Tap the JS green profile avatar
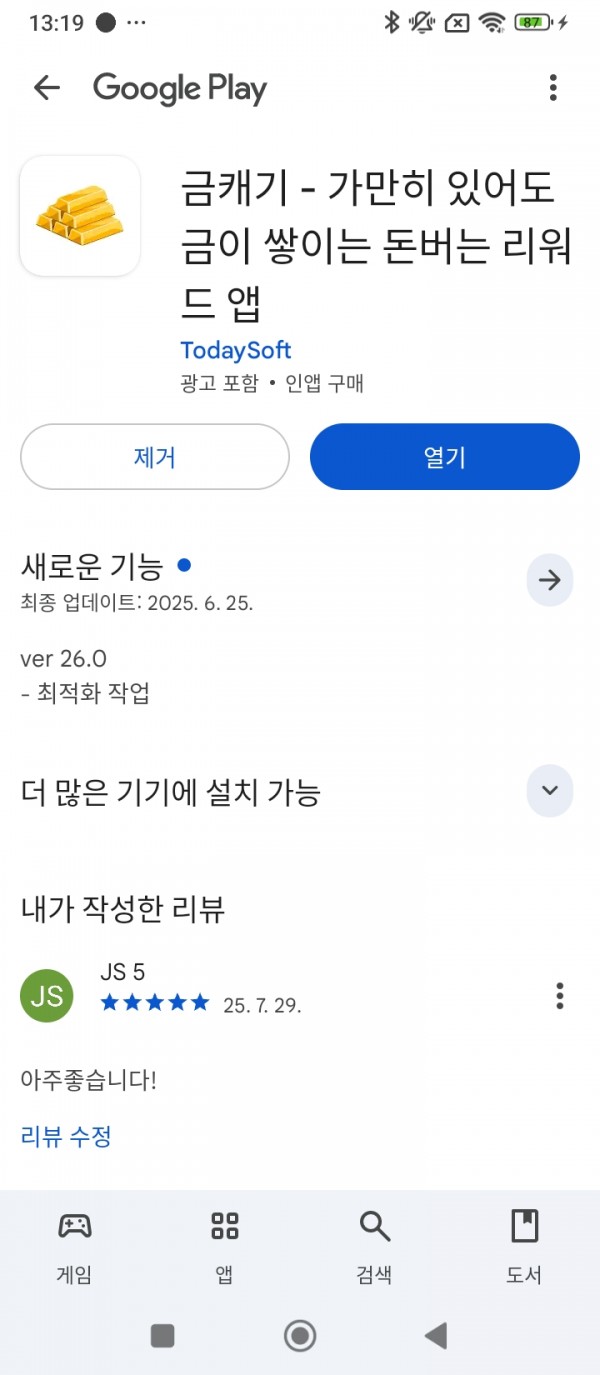The width and height of the screenshot is (600, 1375). pyautogui.click(x=47, y=995)
